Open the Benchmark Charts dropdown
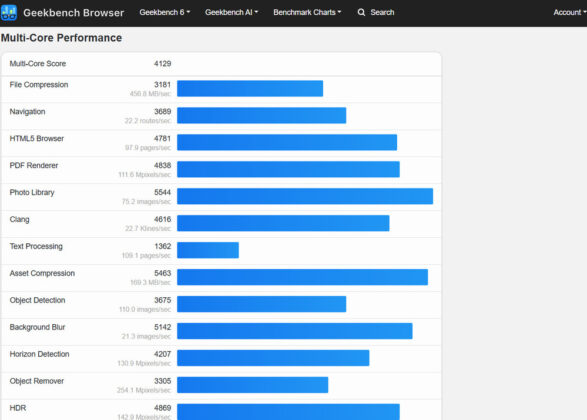This screenshot has width=587, height=420. point(307,12)
